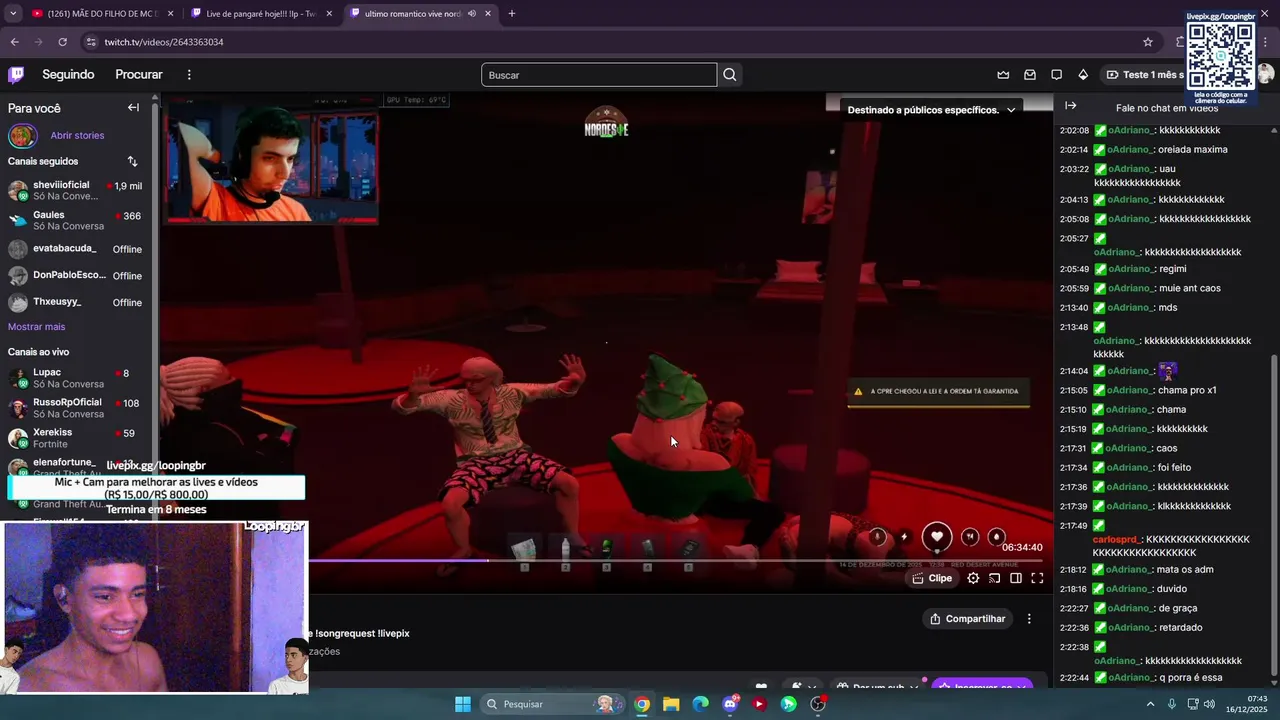Viewport: 1280px width, 720px height.
Task: Open Chrome's tab search dropdown
Action: [13, 14]
